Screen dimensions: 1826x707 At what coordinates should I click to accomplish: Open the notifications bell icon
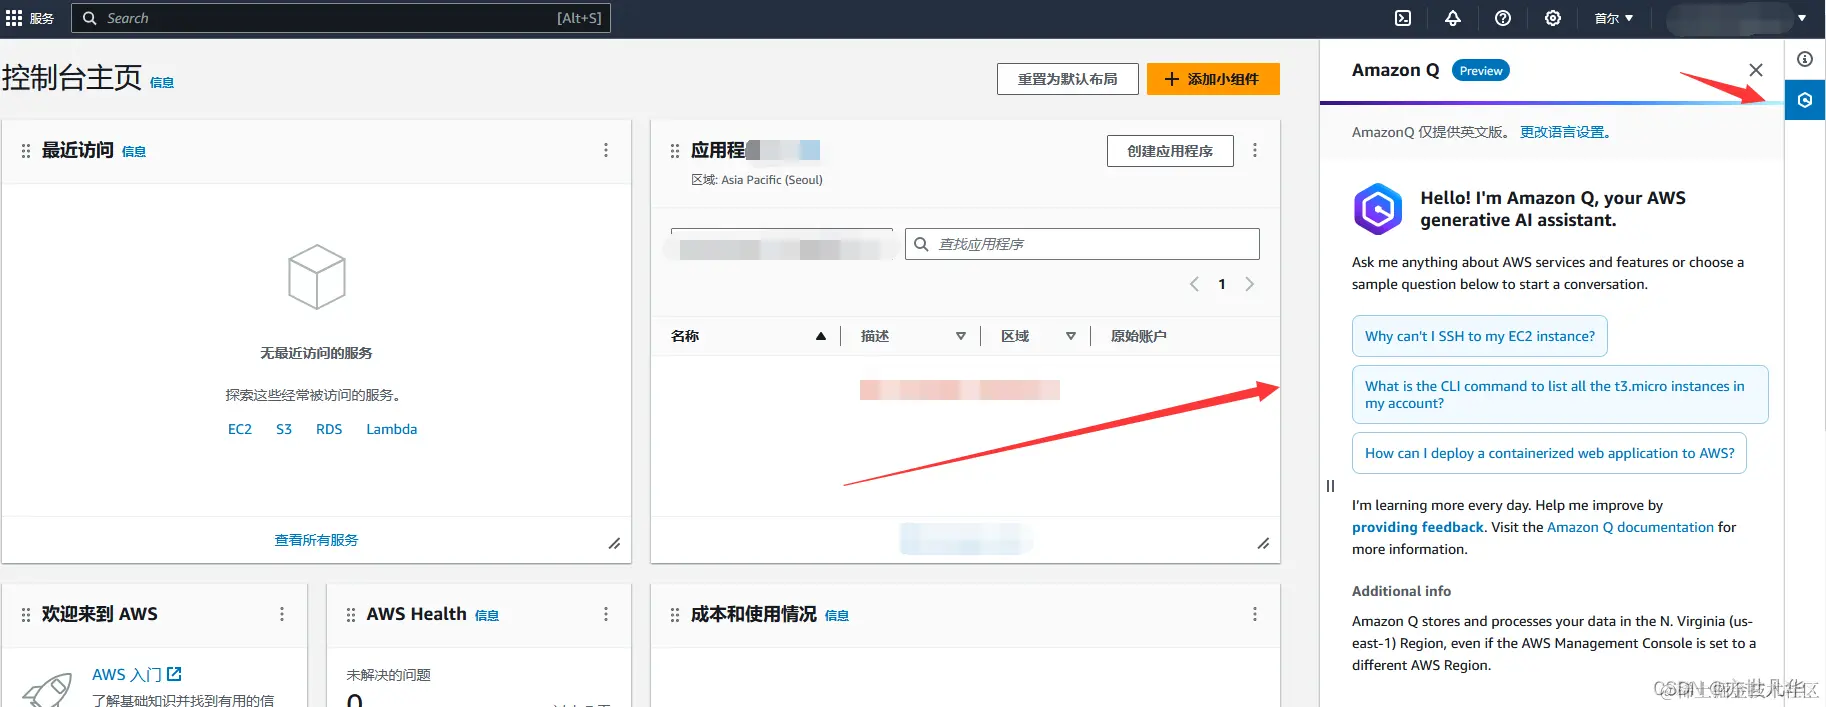click(1453, 18)
